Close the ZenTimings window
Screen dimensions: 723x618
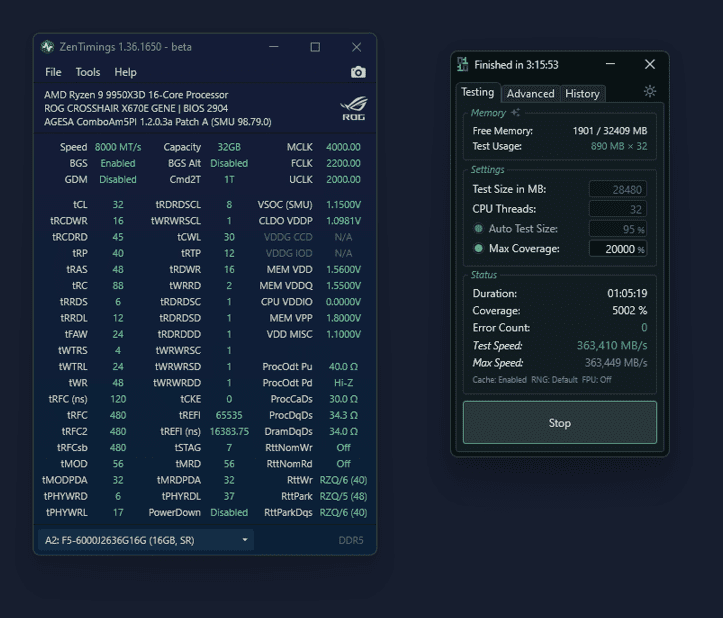coord(356,47)
